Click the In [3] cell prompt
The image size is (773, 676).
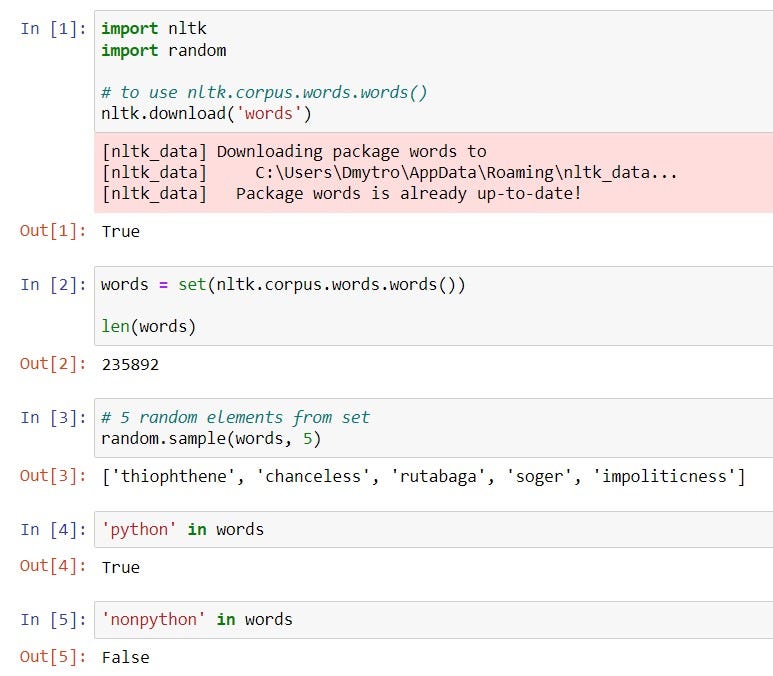click(53, 418)
